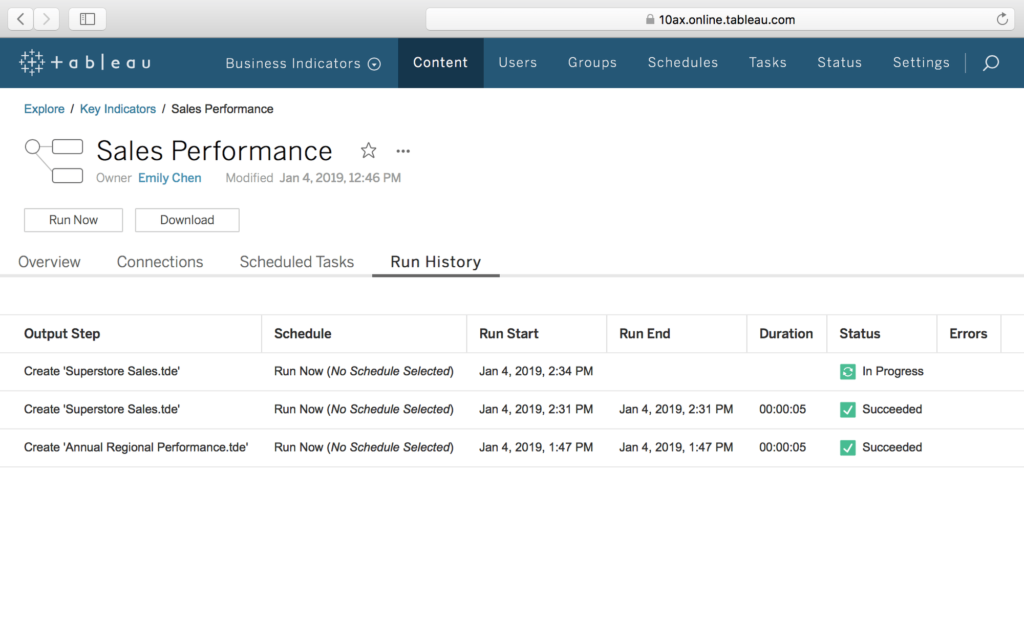The width and height of the screenshot is (1024, 640).
Task: Open the more actions ellipsis menu
Action: pyautogui.click(x=403, y=151)
